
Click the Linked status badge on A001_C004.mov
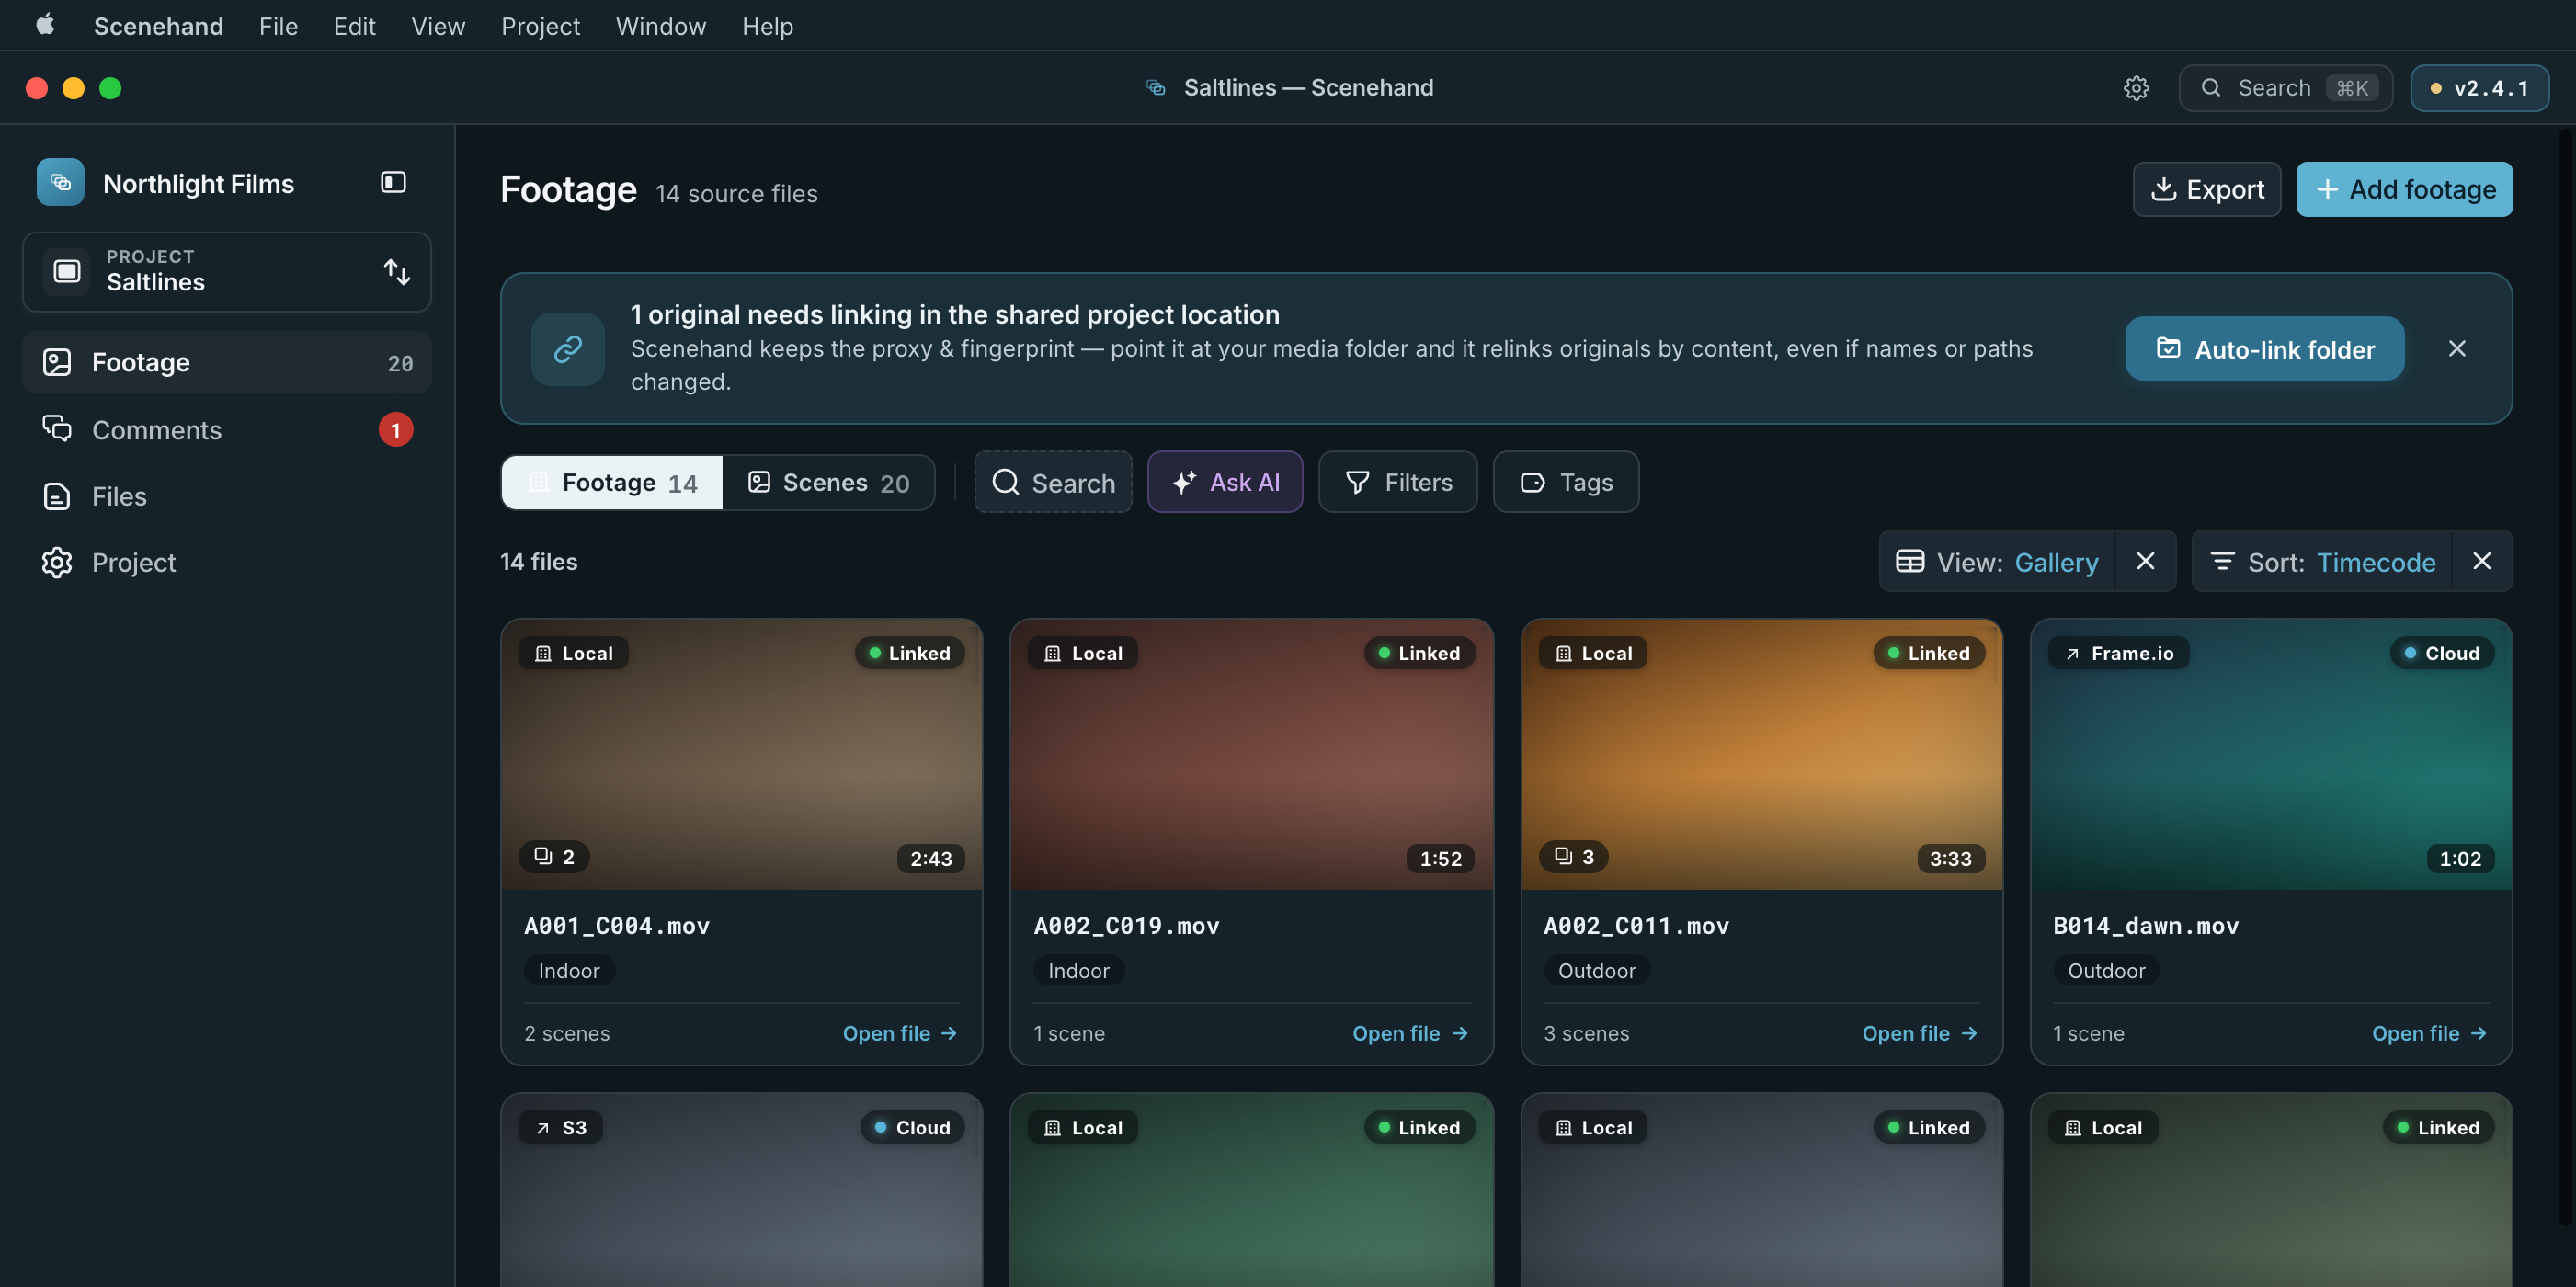[x=910, y=653]
